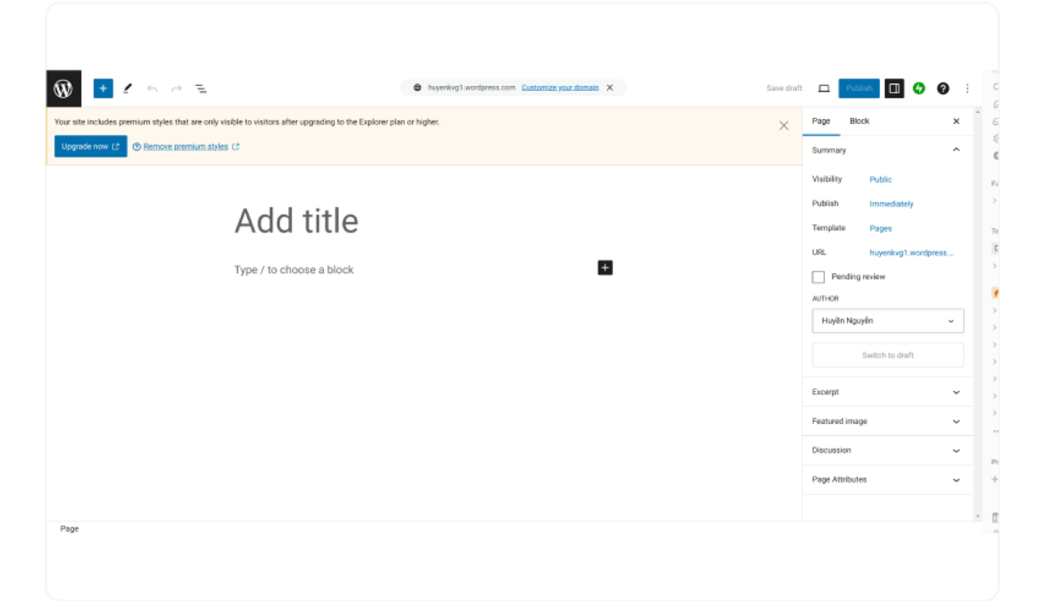Click the Undo arrow icon
This screenshot has height=601, width=1044.
(x=152, y=88)
